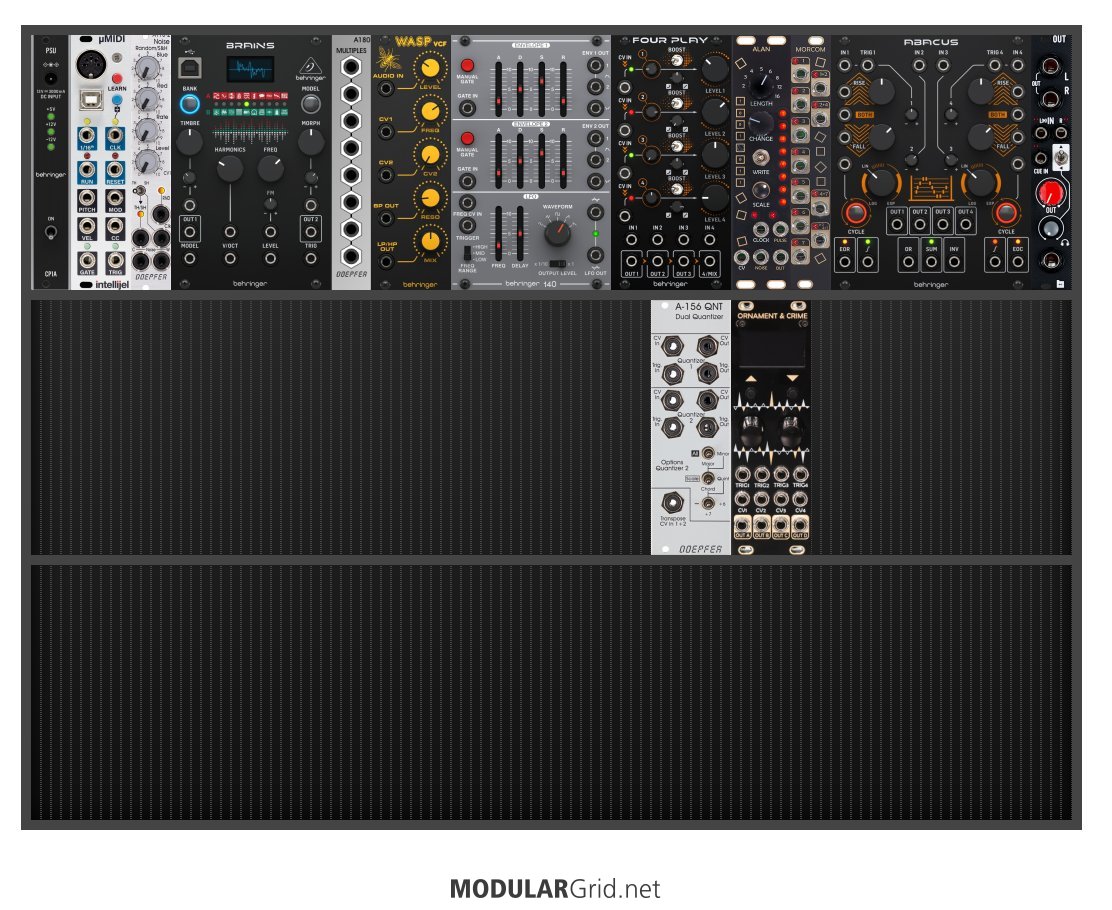Click the CHANCE knob on Alan
Image resolution: width=1112 pixels, height=910 pixels.
[x=761, y=123]
